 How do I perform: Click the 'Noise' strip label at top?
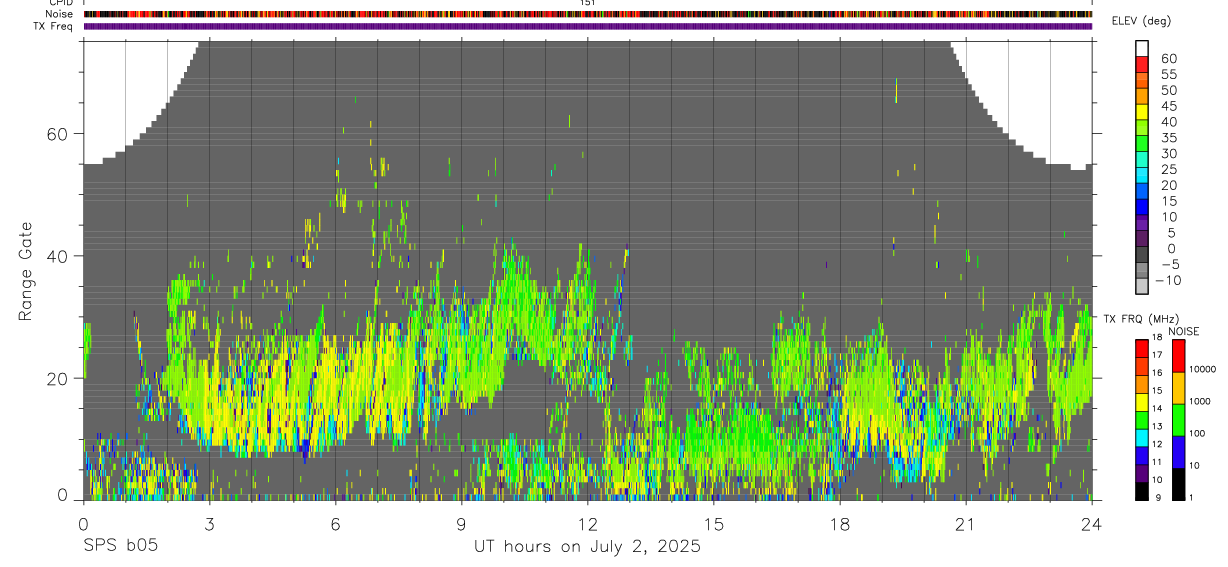(x=60, y=14)
